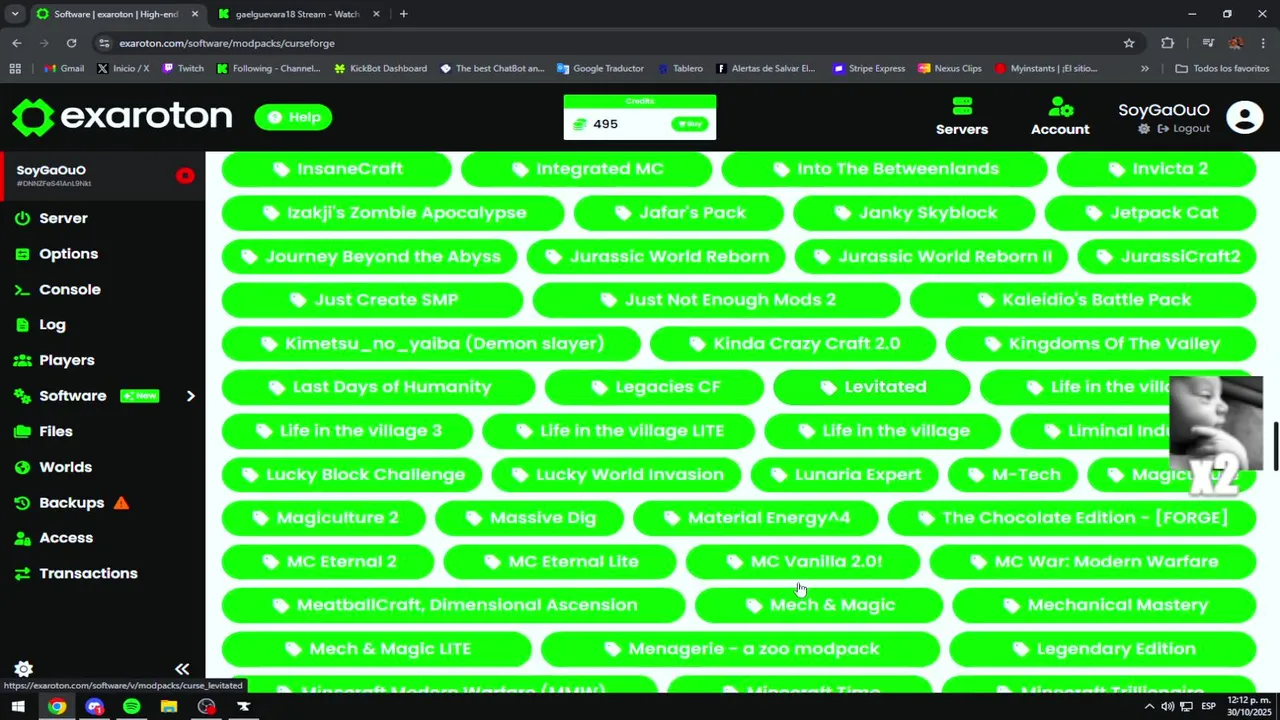Open the Todos los favoritos folder
The width and height of the screenshot is (1280, 720).
point(1222,69)
